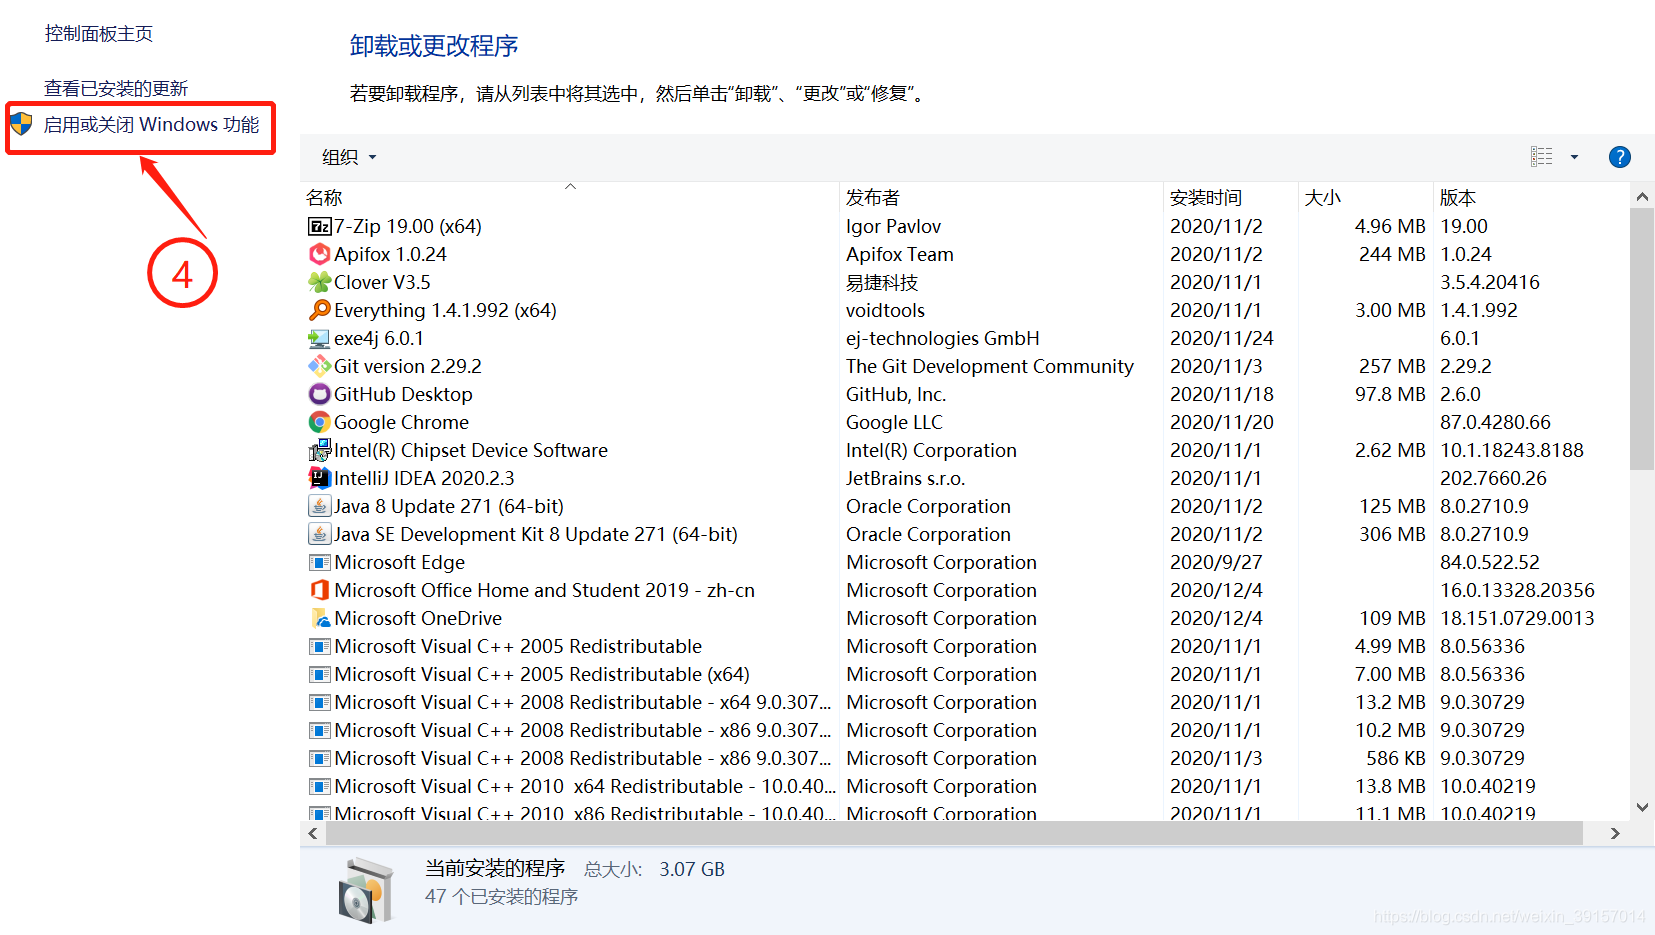Image resolution: width=1655 pixels, height=935 pixels.
Task: Sort the list by 版本 column
Action: tap(1457, 198)
